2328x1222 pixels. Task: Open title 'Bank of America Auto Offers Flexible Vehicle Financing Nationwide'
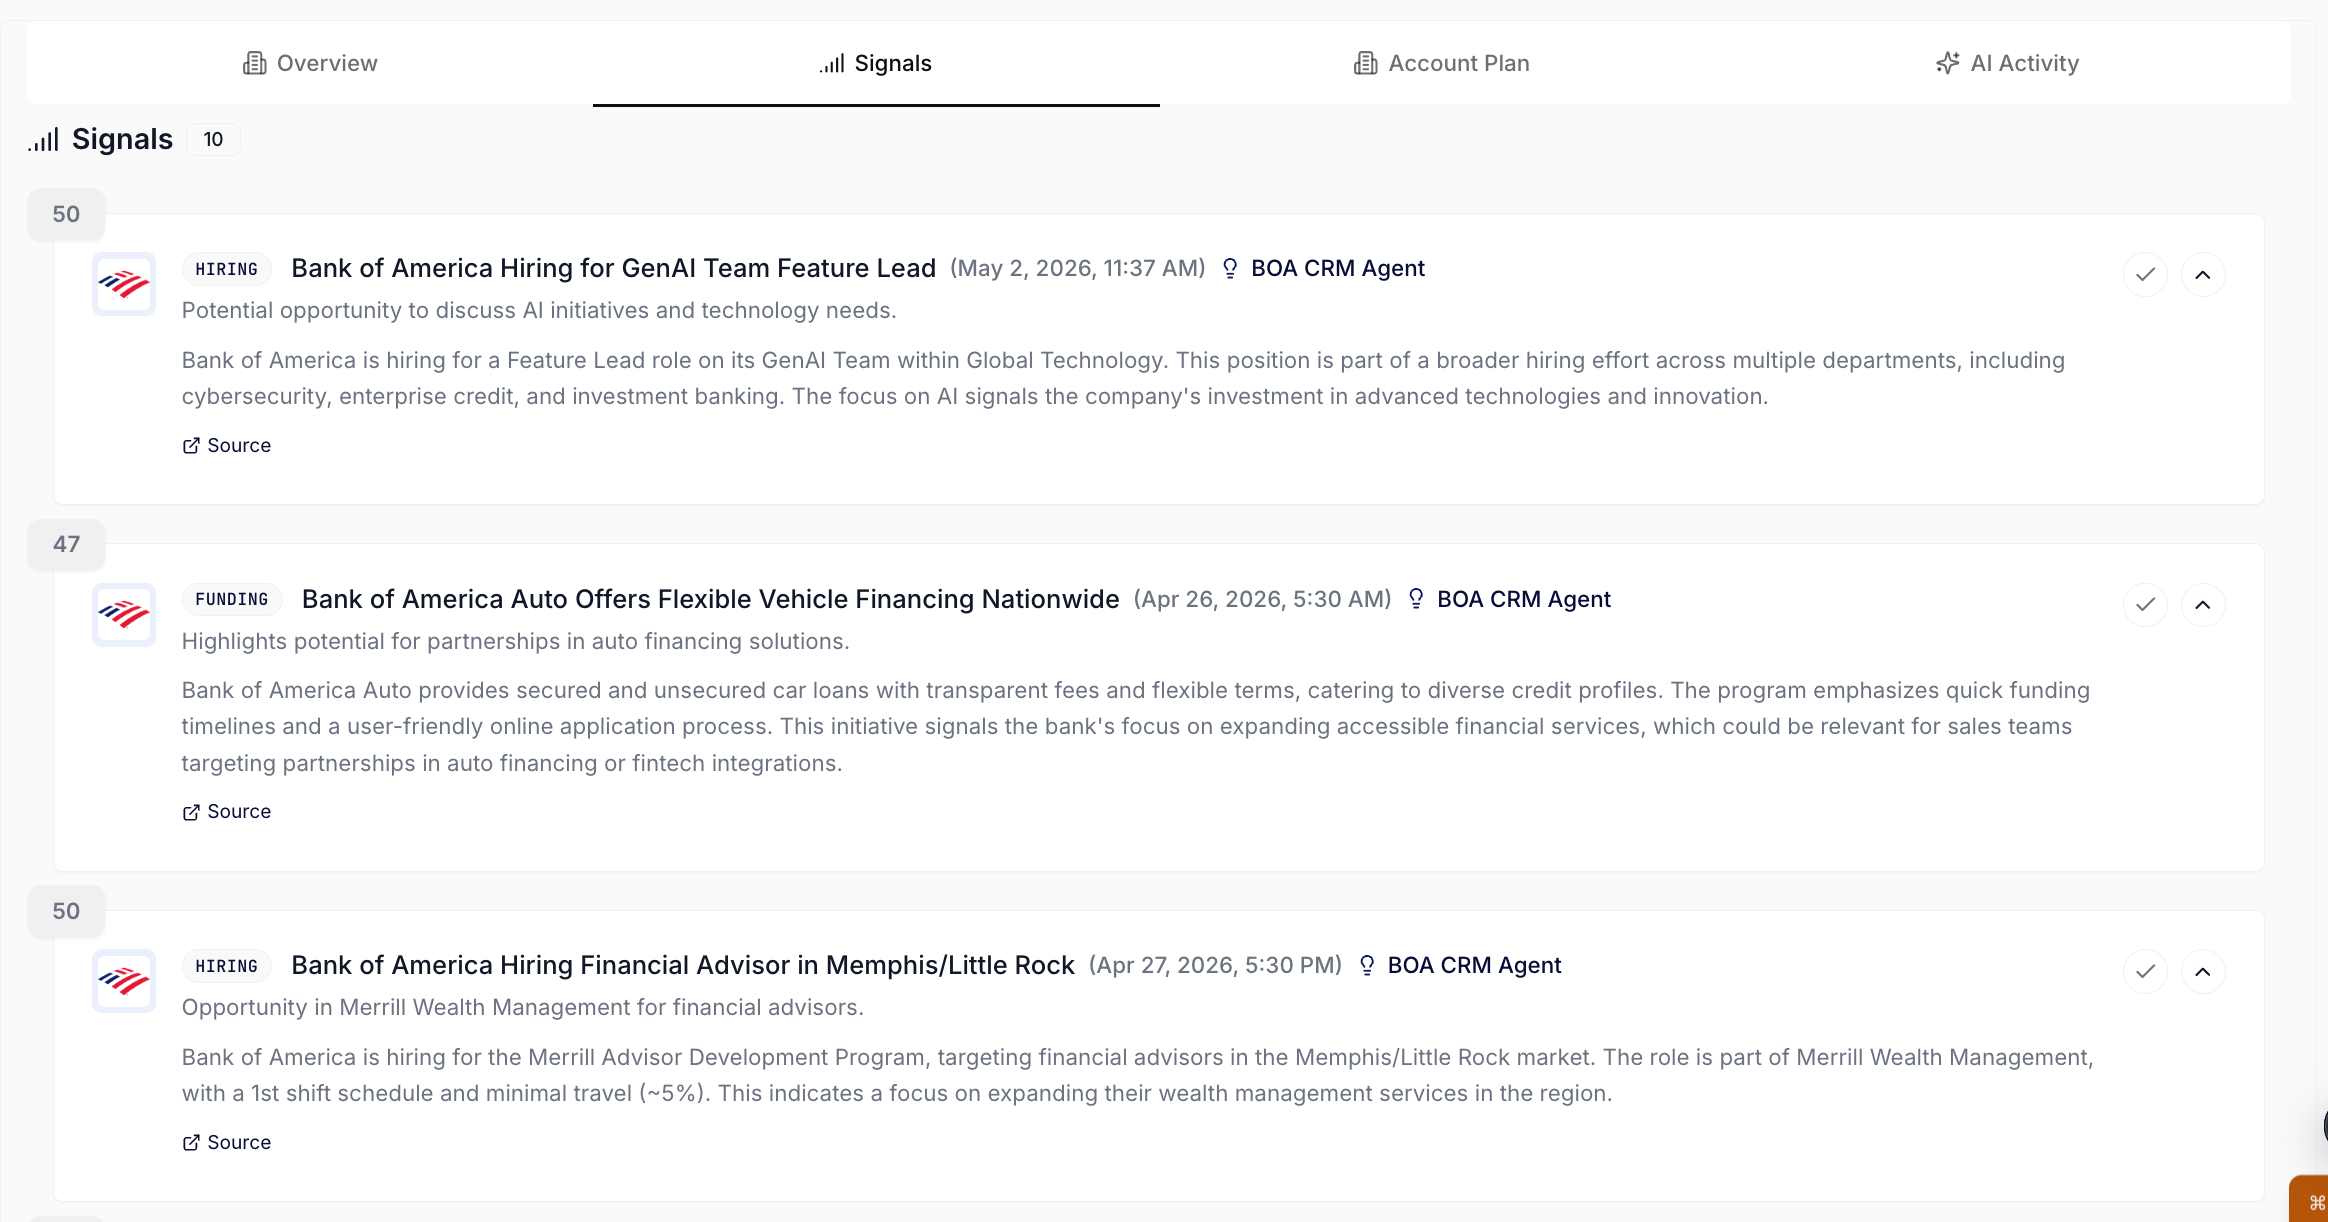(x=711, y=599)
